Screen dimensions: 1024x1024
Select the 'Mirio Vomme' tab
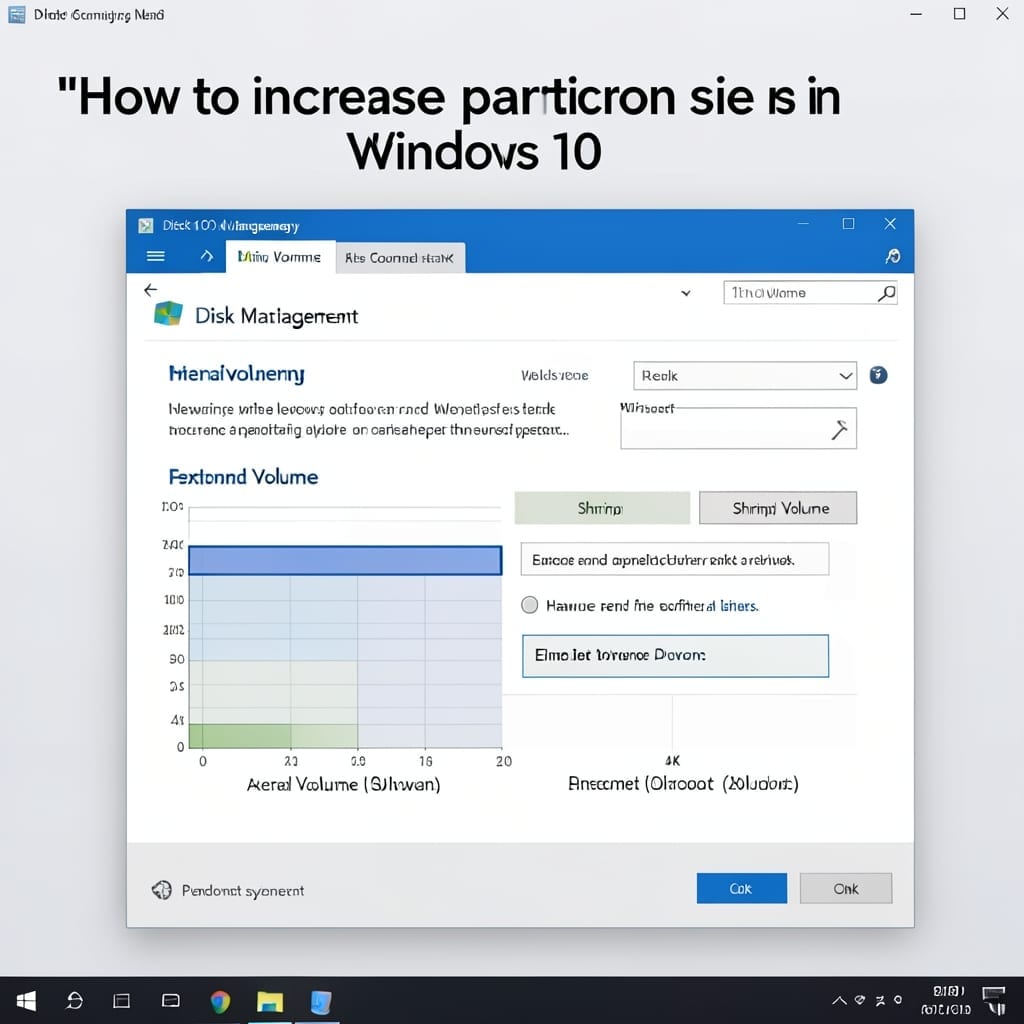[x=280, y=257]
